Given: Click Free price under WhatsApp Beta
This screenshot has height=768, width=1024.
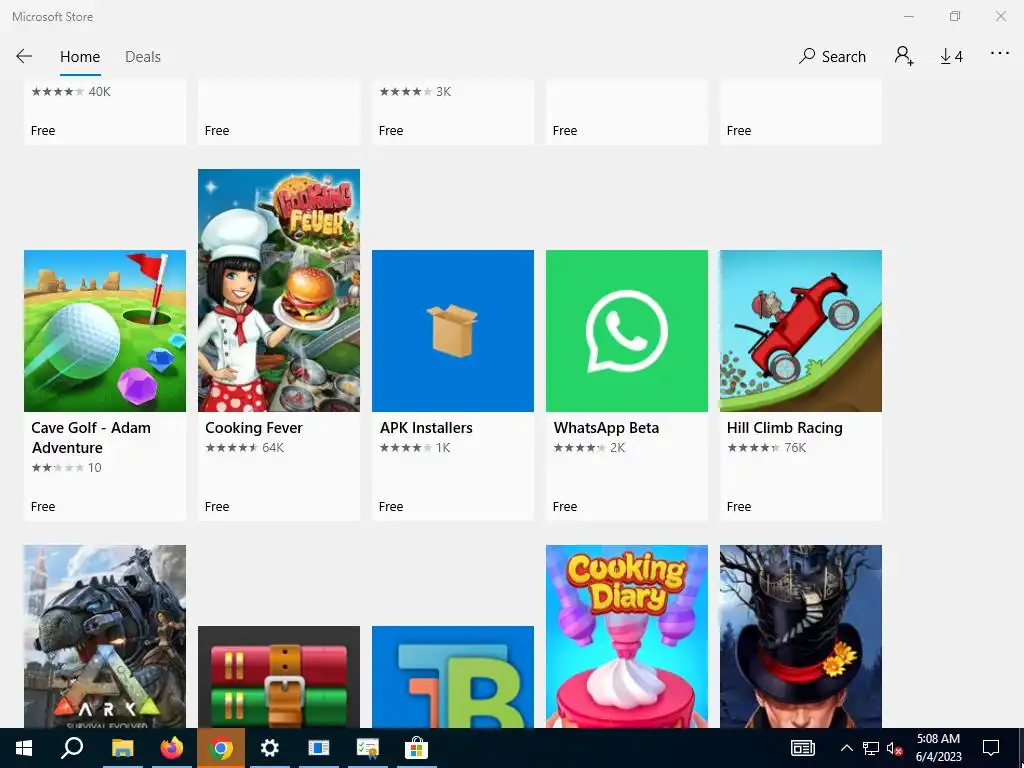Looking at the screenshot, I should click(x=565, y=507).
